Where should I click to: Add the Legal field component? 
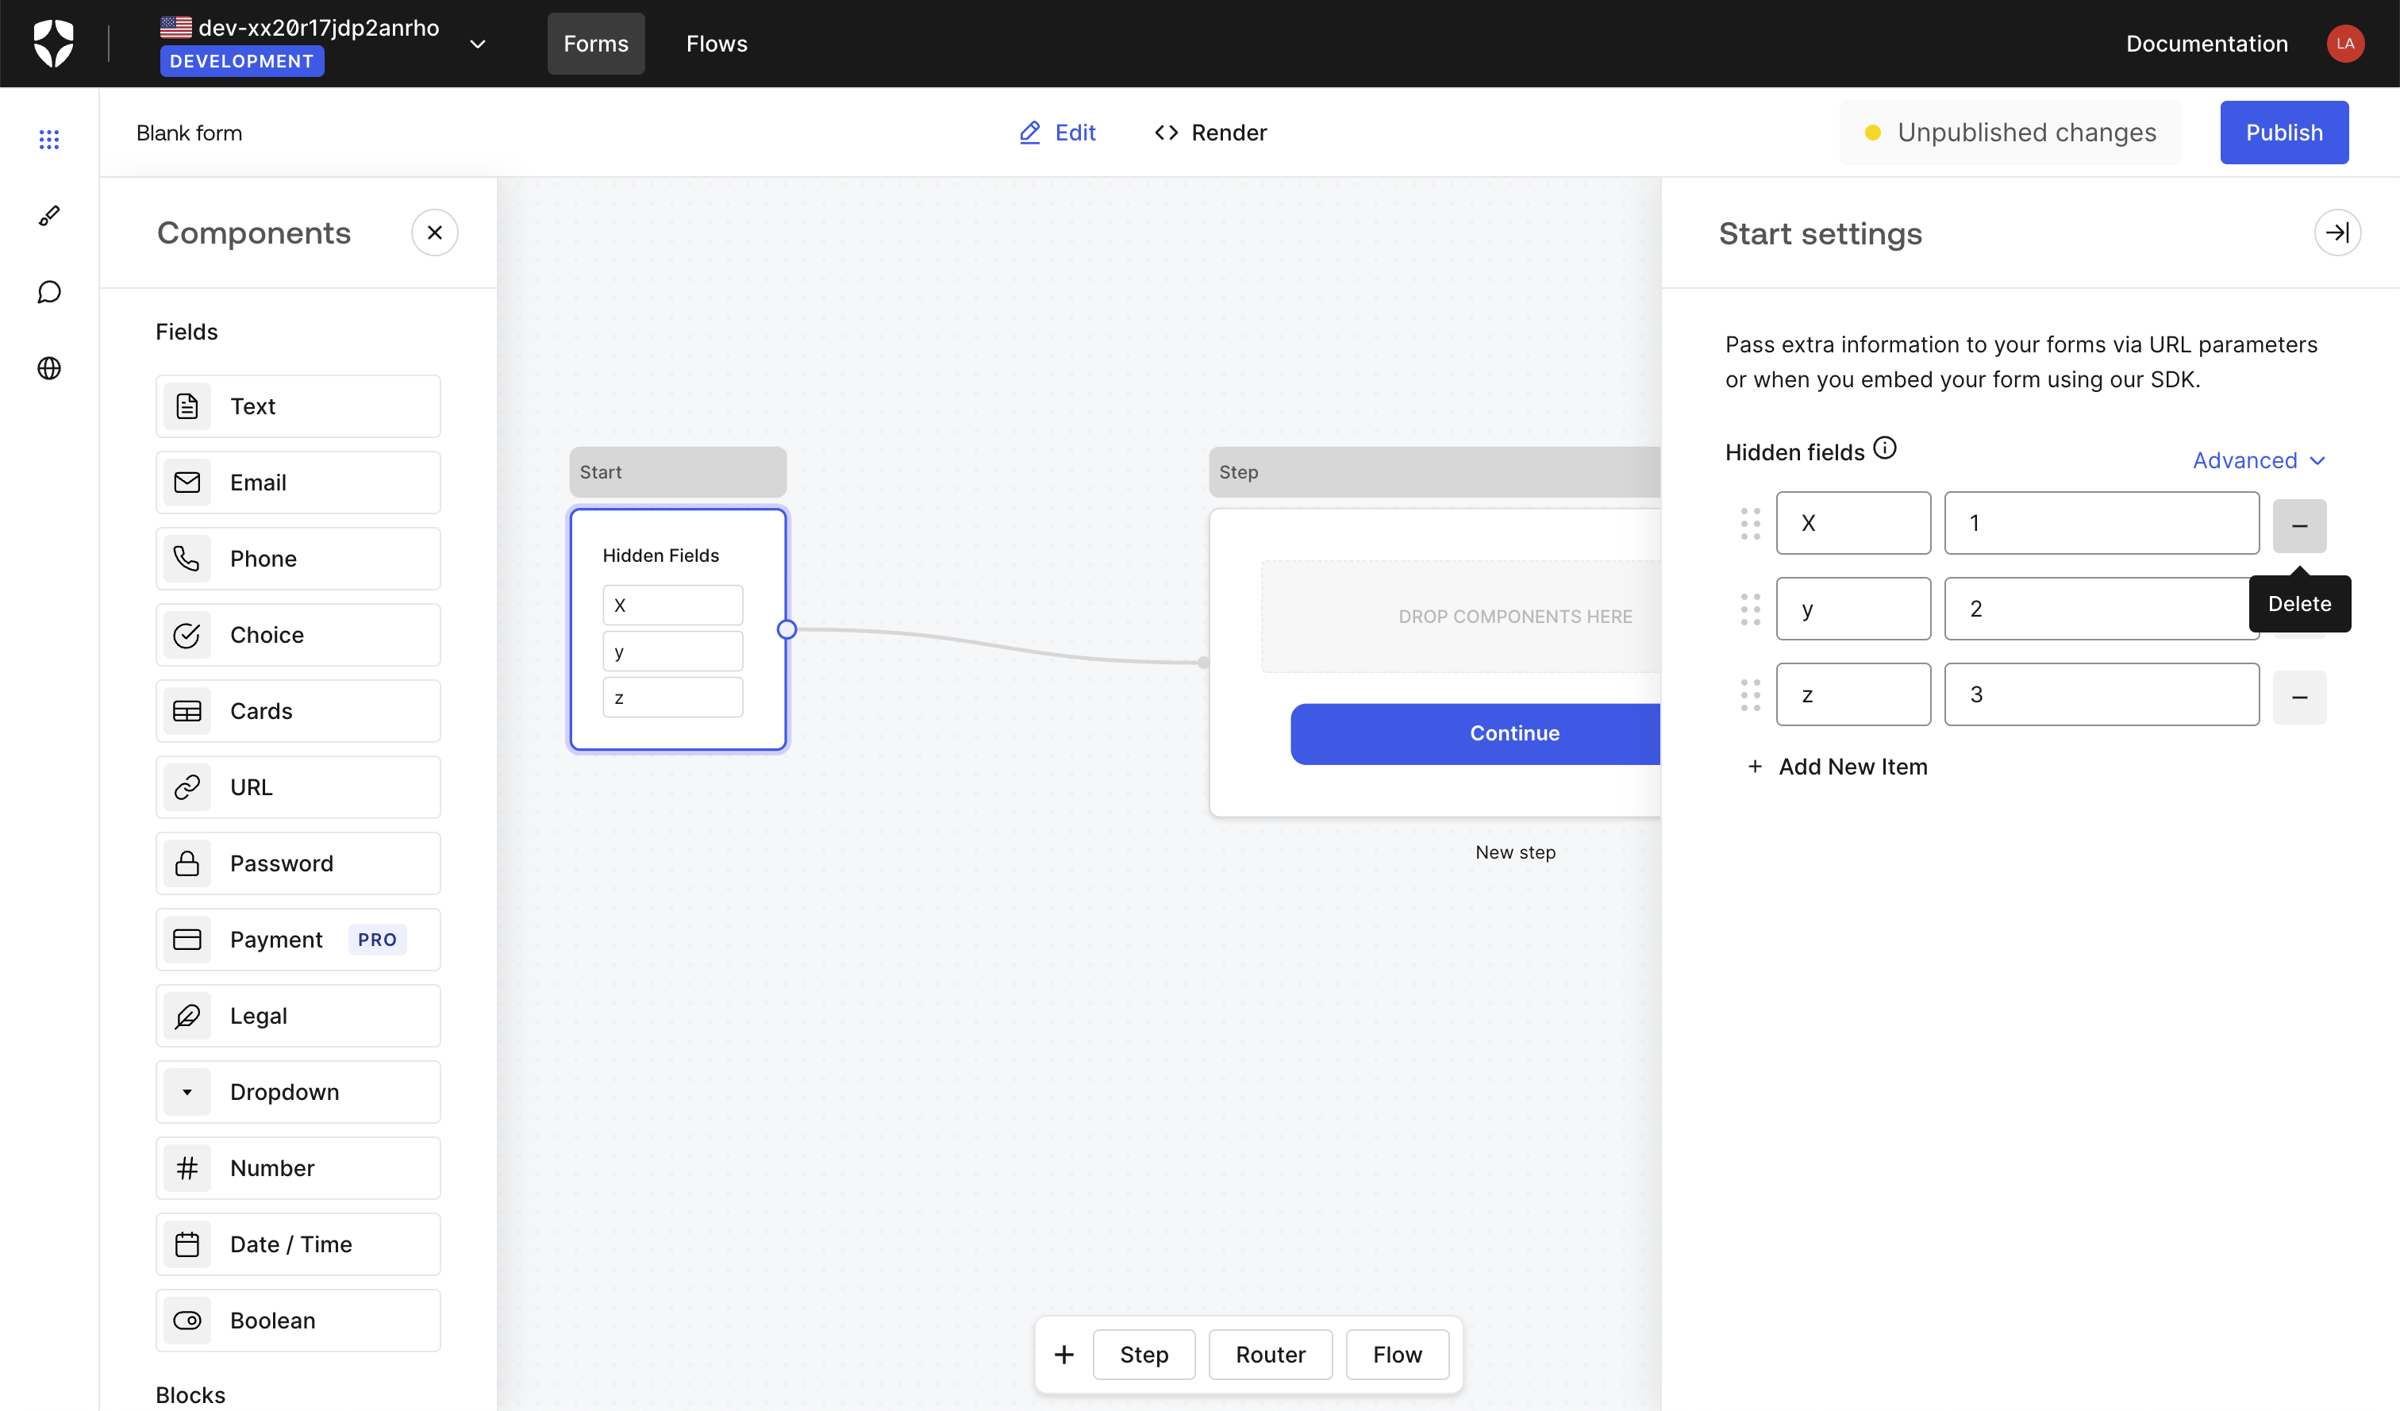coord(298,1015)
